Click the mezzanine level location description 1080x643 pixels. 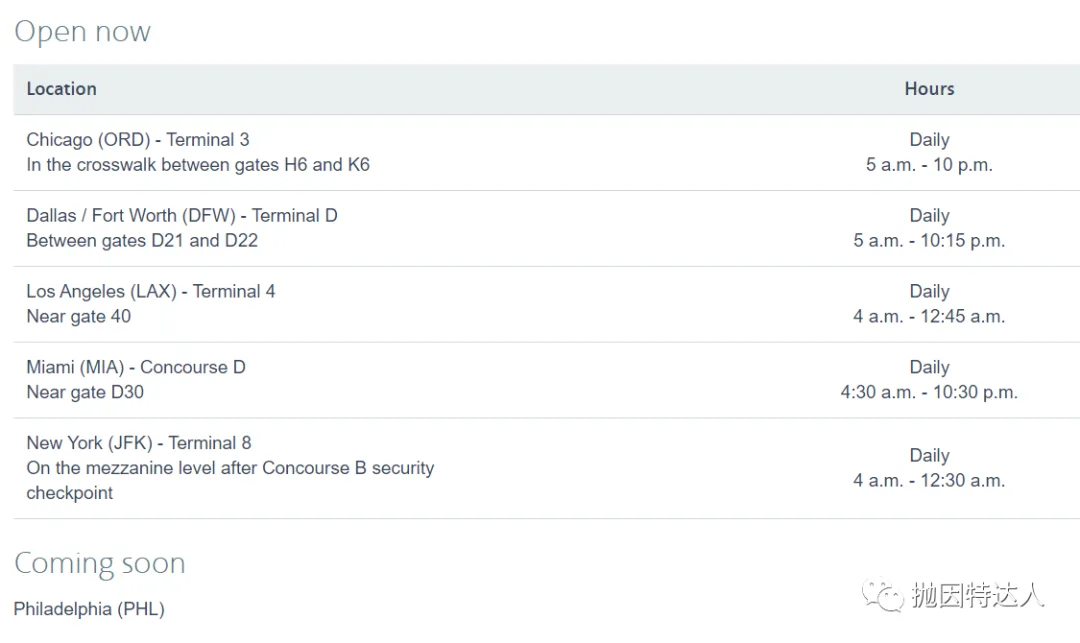pos(230,481)
